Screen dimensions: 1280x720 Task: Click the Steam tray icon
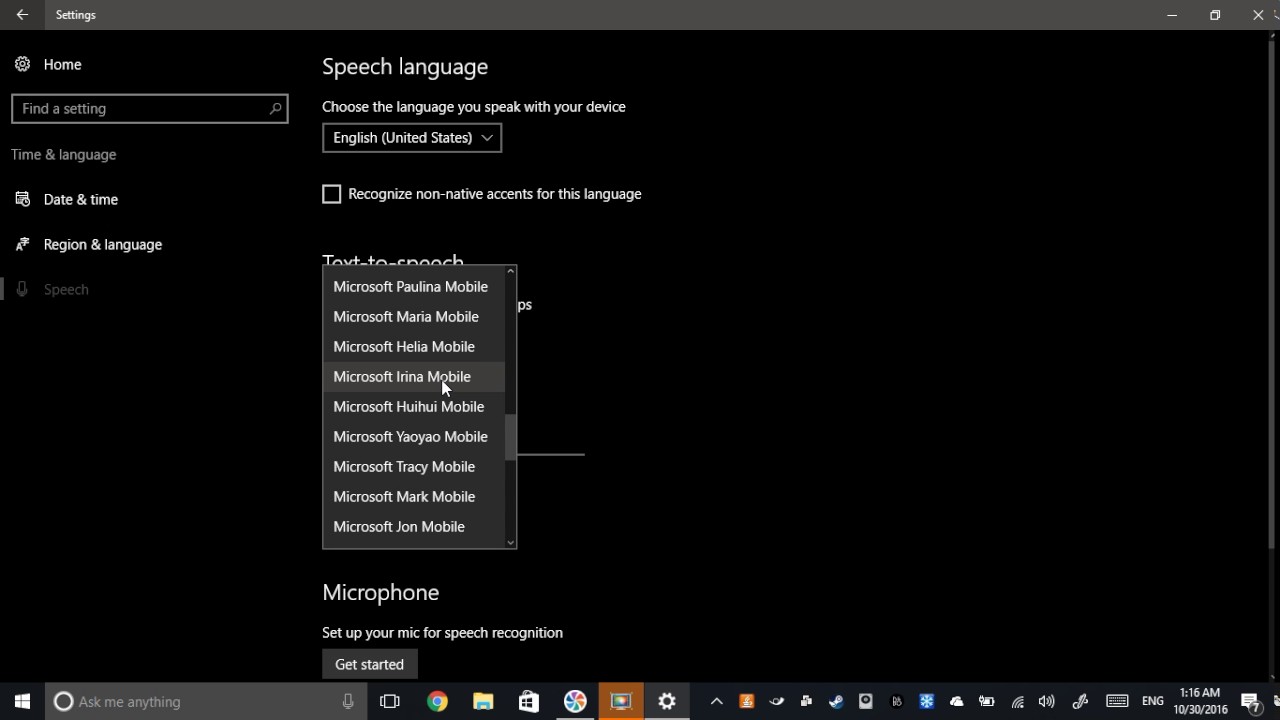[x=836, y=702]
